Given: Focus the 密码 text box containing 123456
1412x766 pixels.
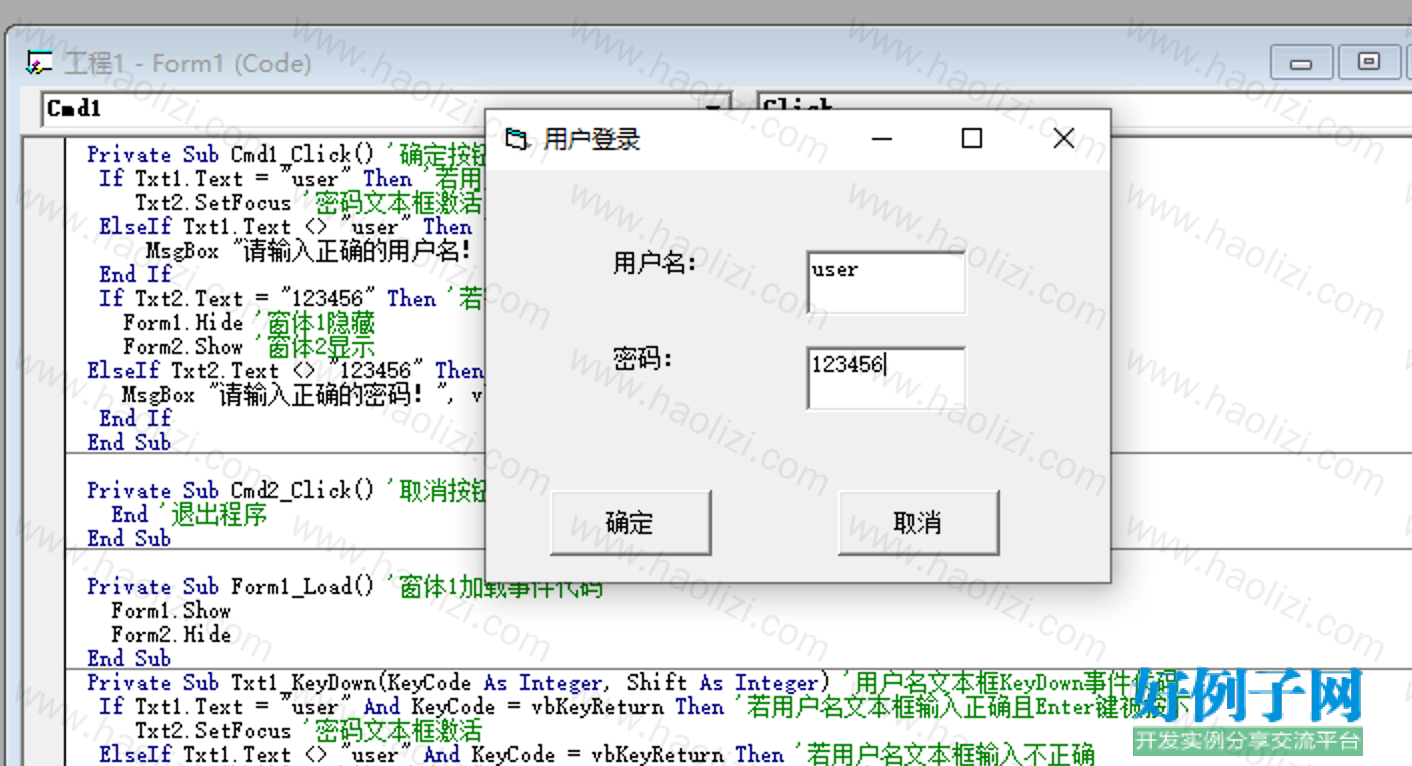Looking at the screenshot, I should (x=886, y=378).
